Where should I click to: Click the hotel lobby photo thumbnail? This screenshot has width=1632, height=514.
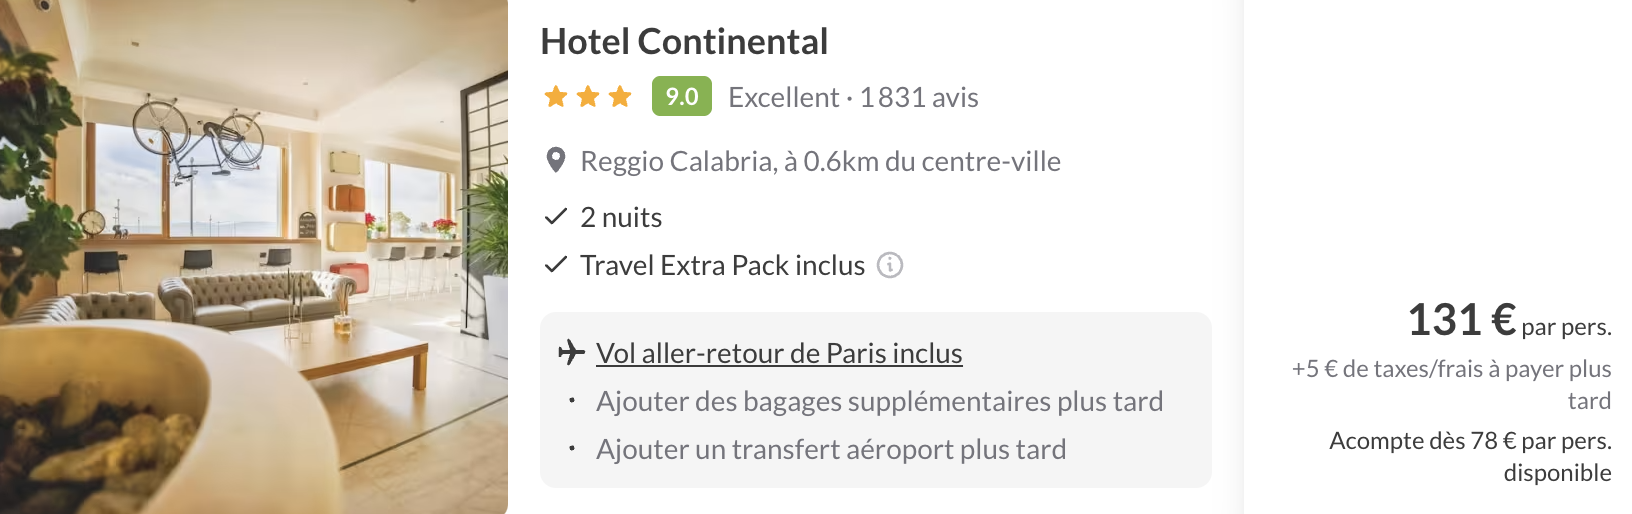254,257
